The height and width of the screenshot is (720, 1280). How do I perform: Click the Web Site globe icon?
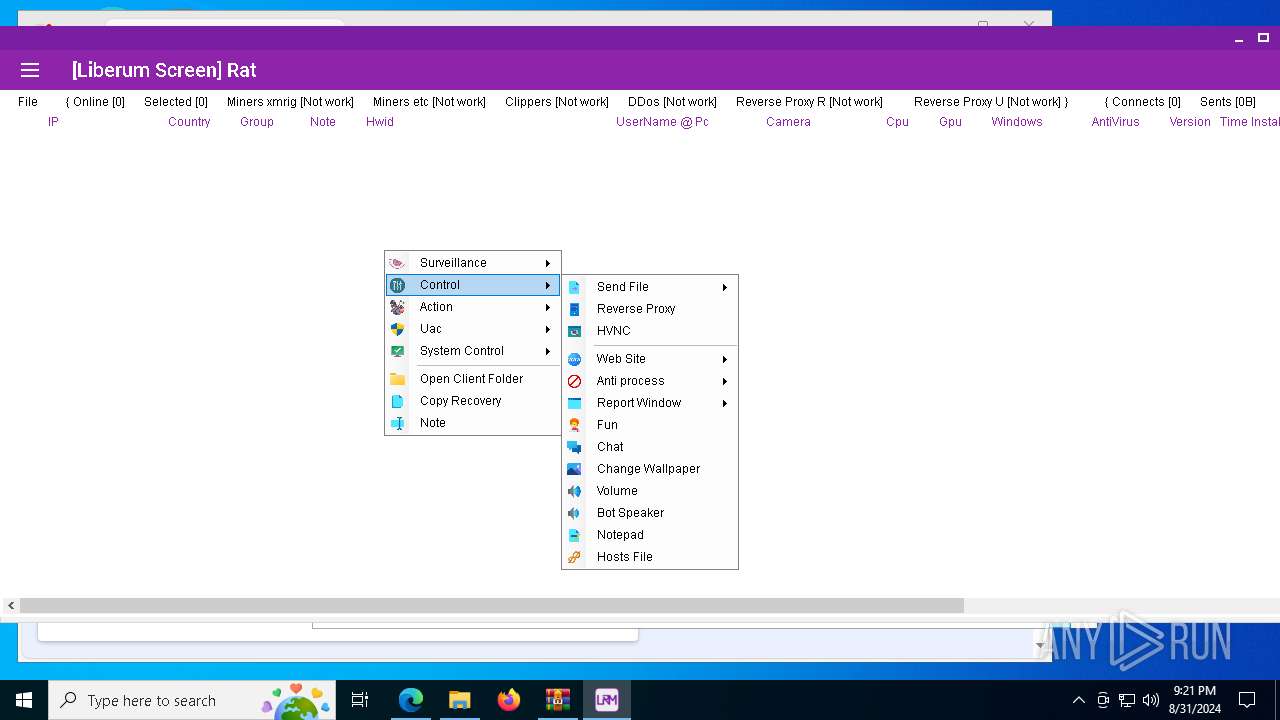click(574, 359)
